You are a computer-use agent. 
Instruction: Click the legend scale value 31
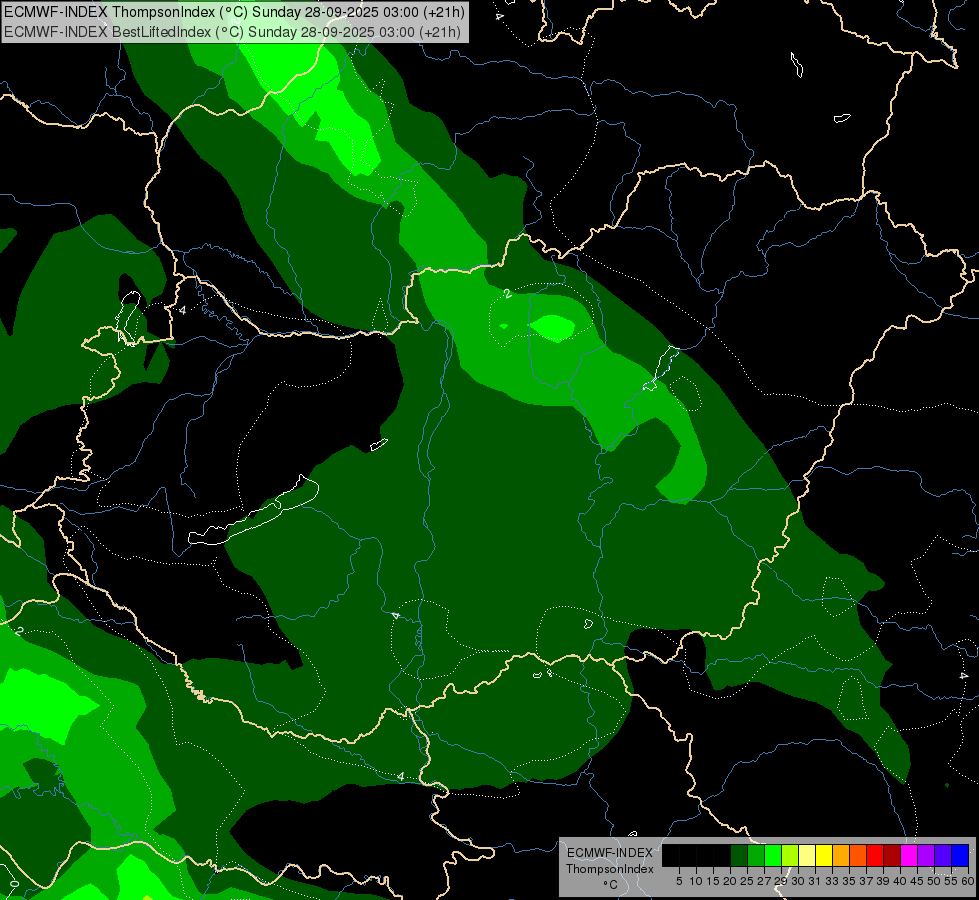pyautogui.click(x=815, y=881)
